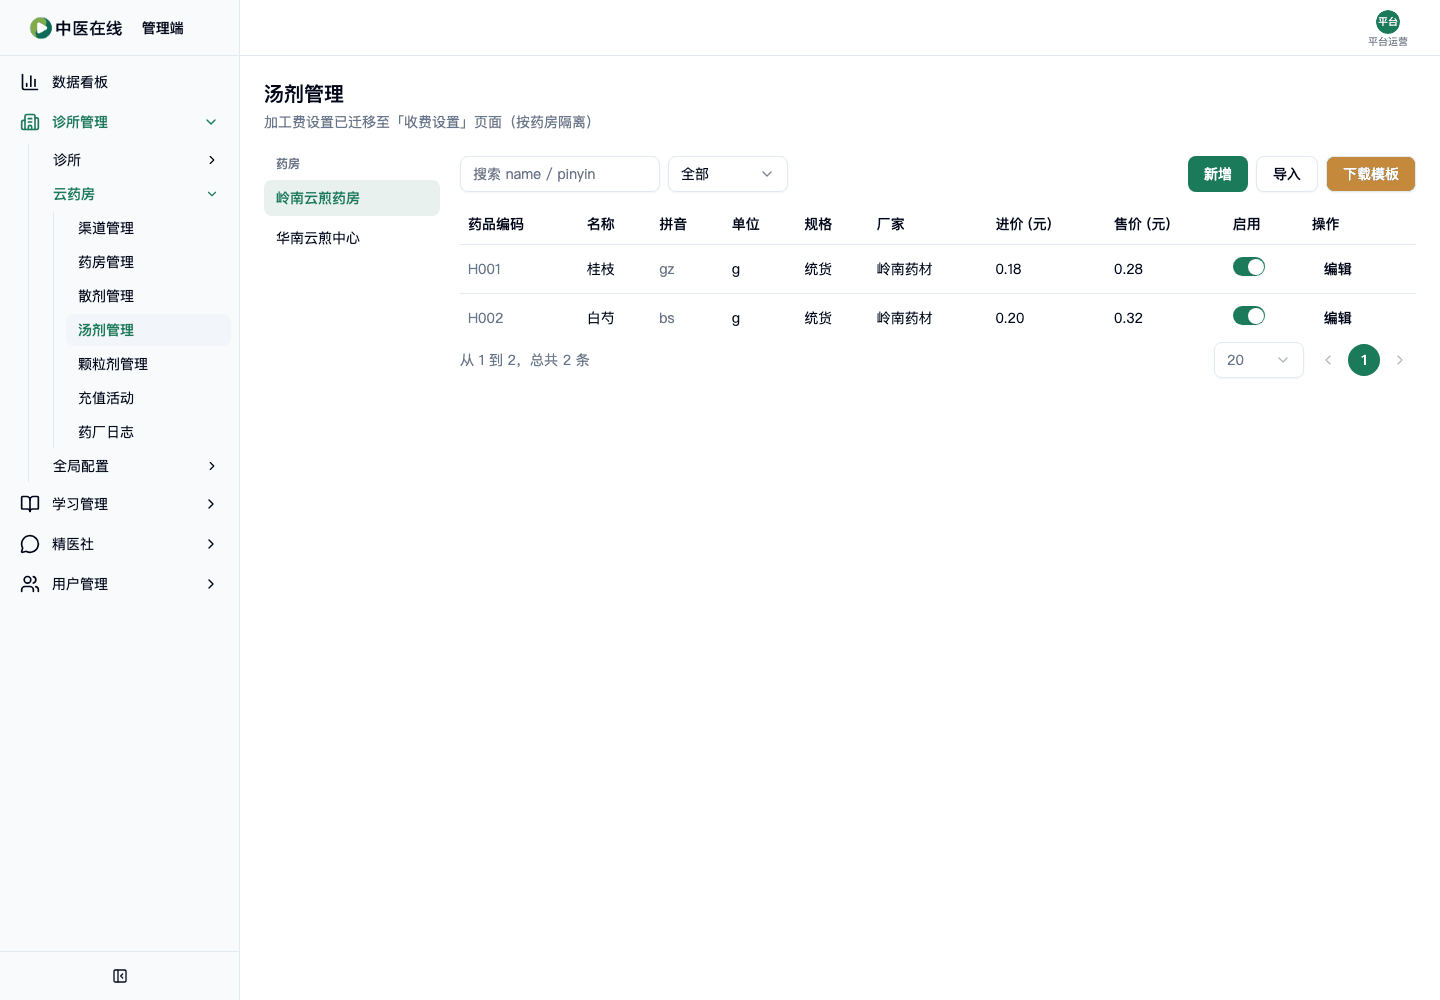Click the 学习管理 book icon

pos(30,504)
